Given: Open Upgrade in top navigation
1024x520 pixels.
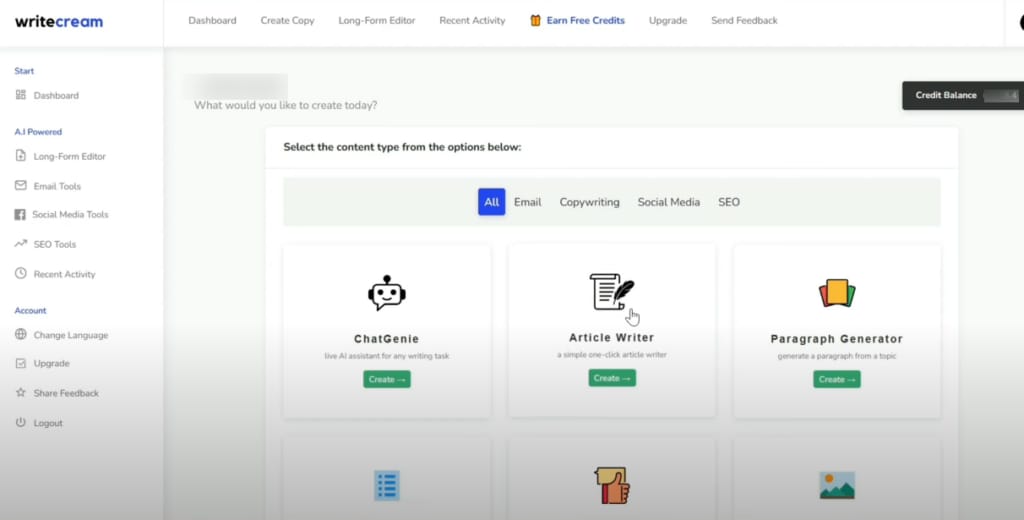Looking at the screenshot, I should pyautogui.click(x=667, y=20).
